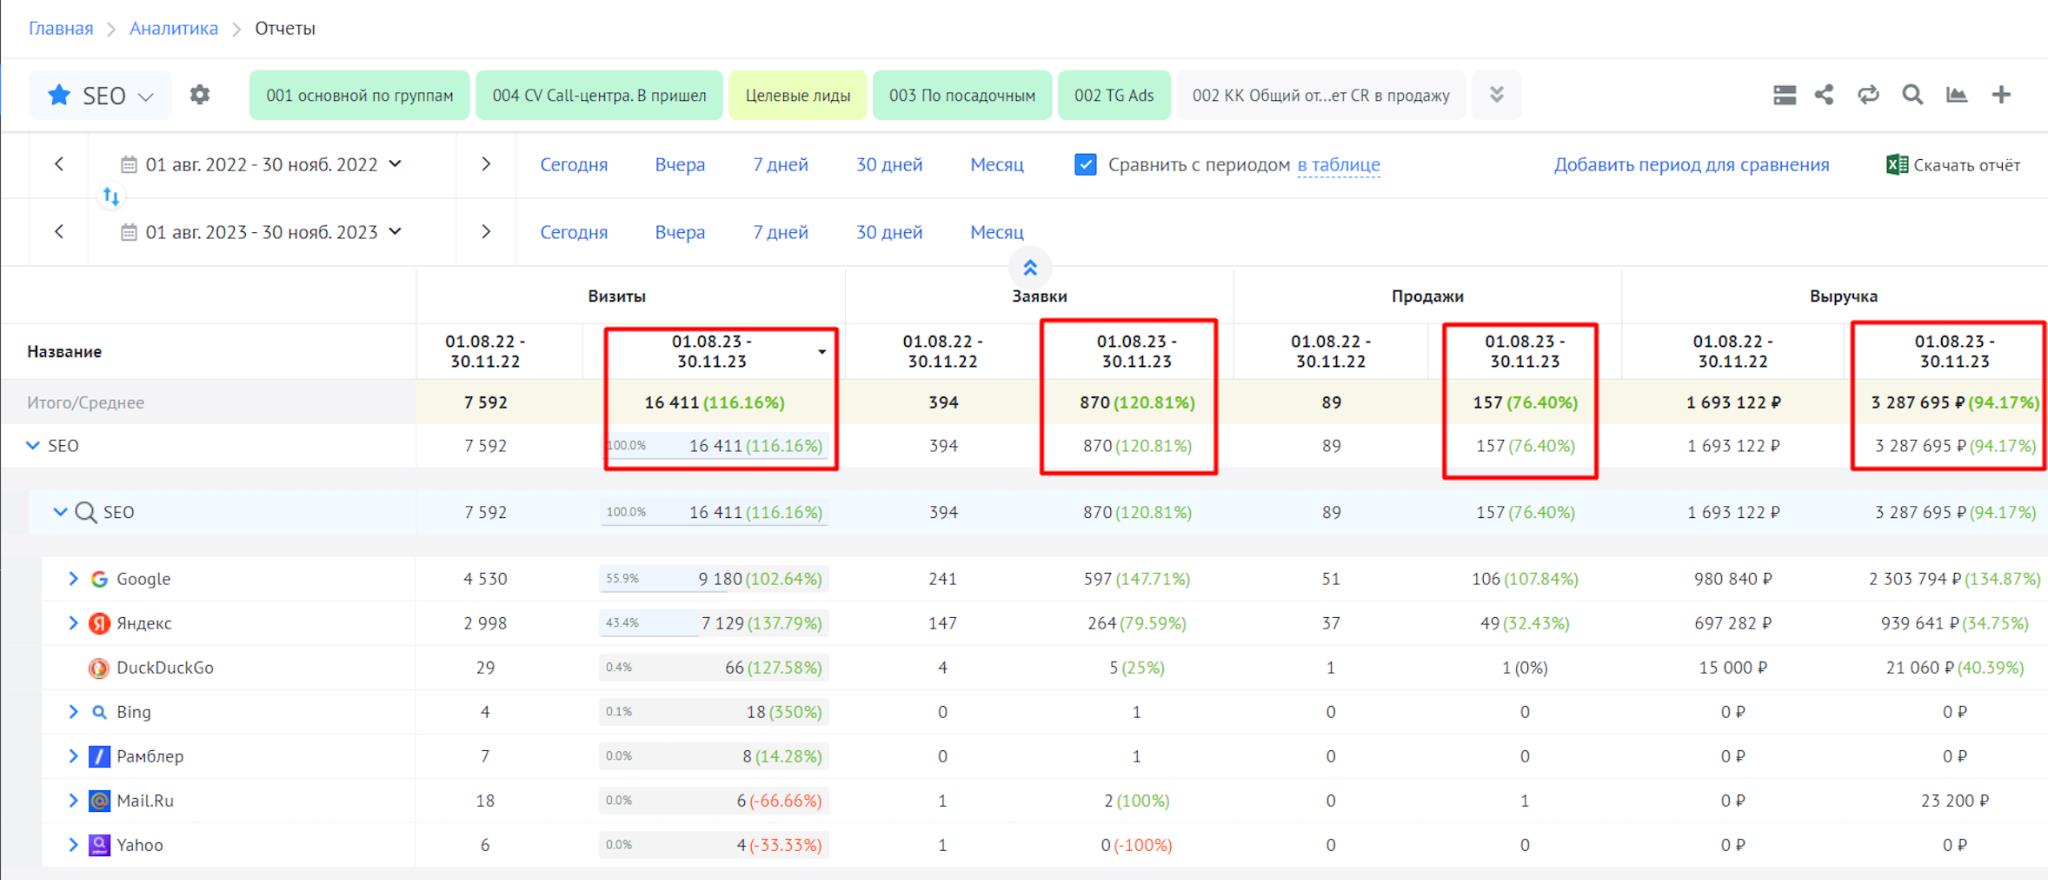The image size is (2048, 880).
Task: Open the SEO report selector dropdown
Action: (x=101, y=96)
